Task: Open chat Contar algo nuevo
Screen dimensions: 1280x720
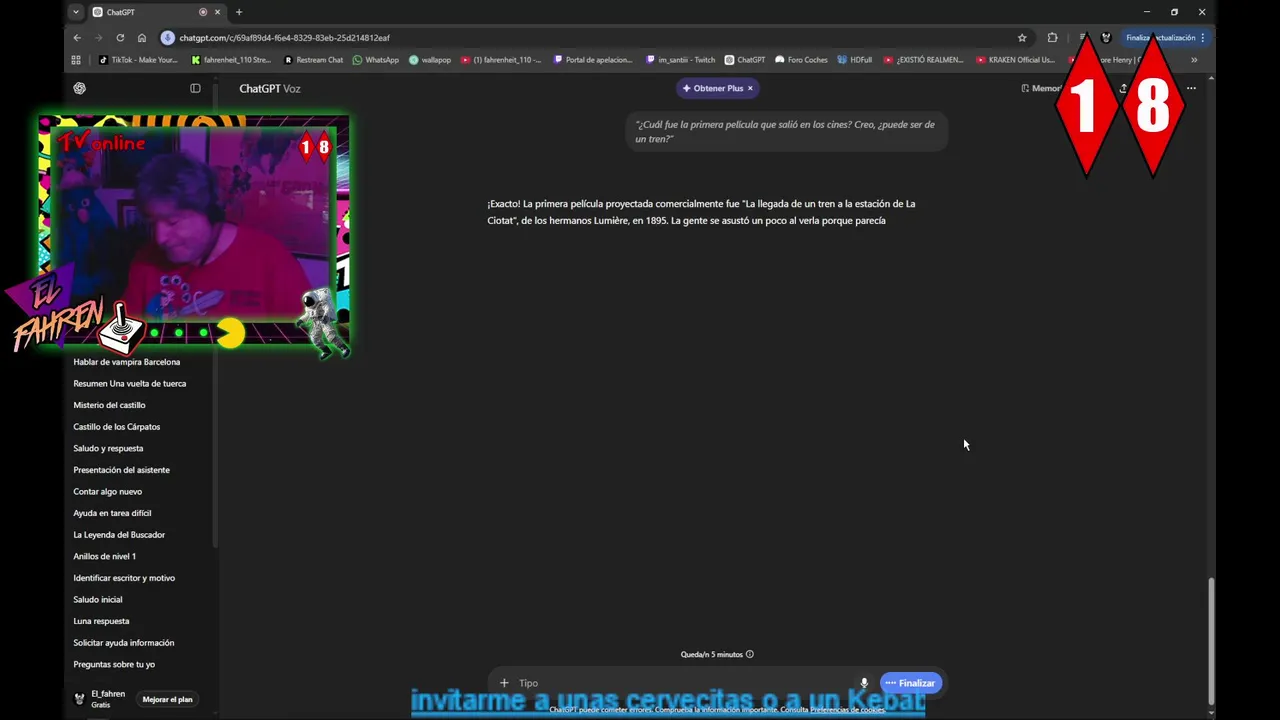Action: [x=108, y=492]
